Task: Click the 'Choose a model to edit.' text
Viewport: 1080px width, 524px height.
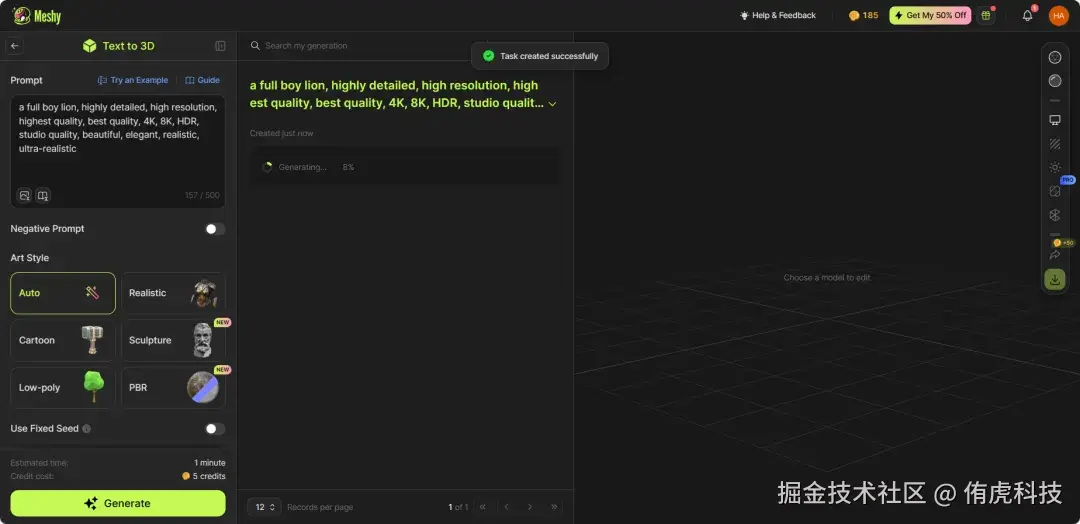Action: pos(827,277)
